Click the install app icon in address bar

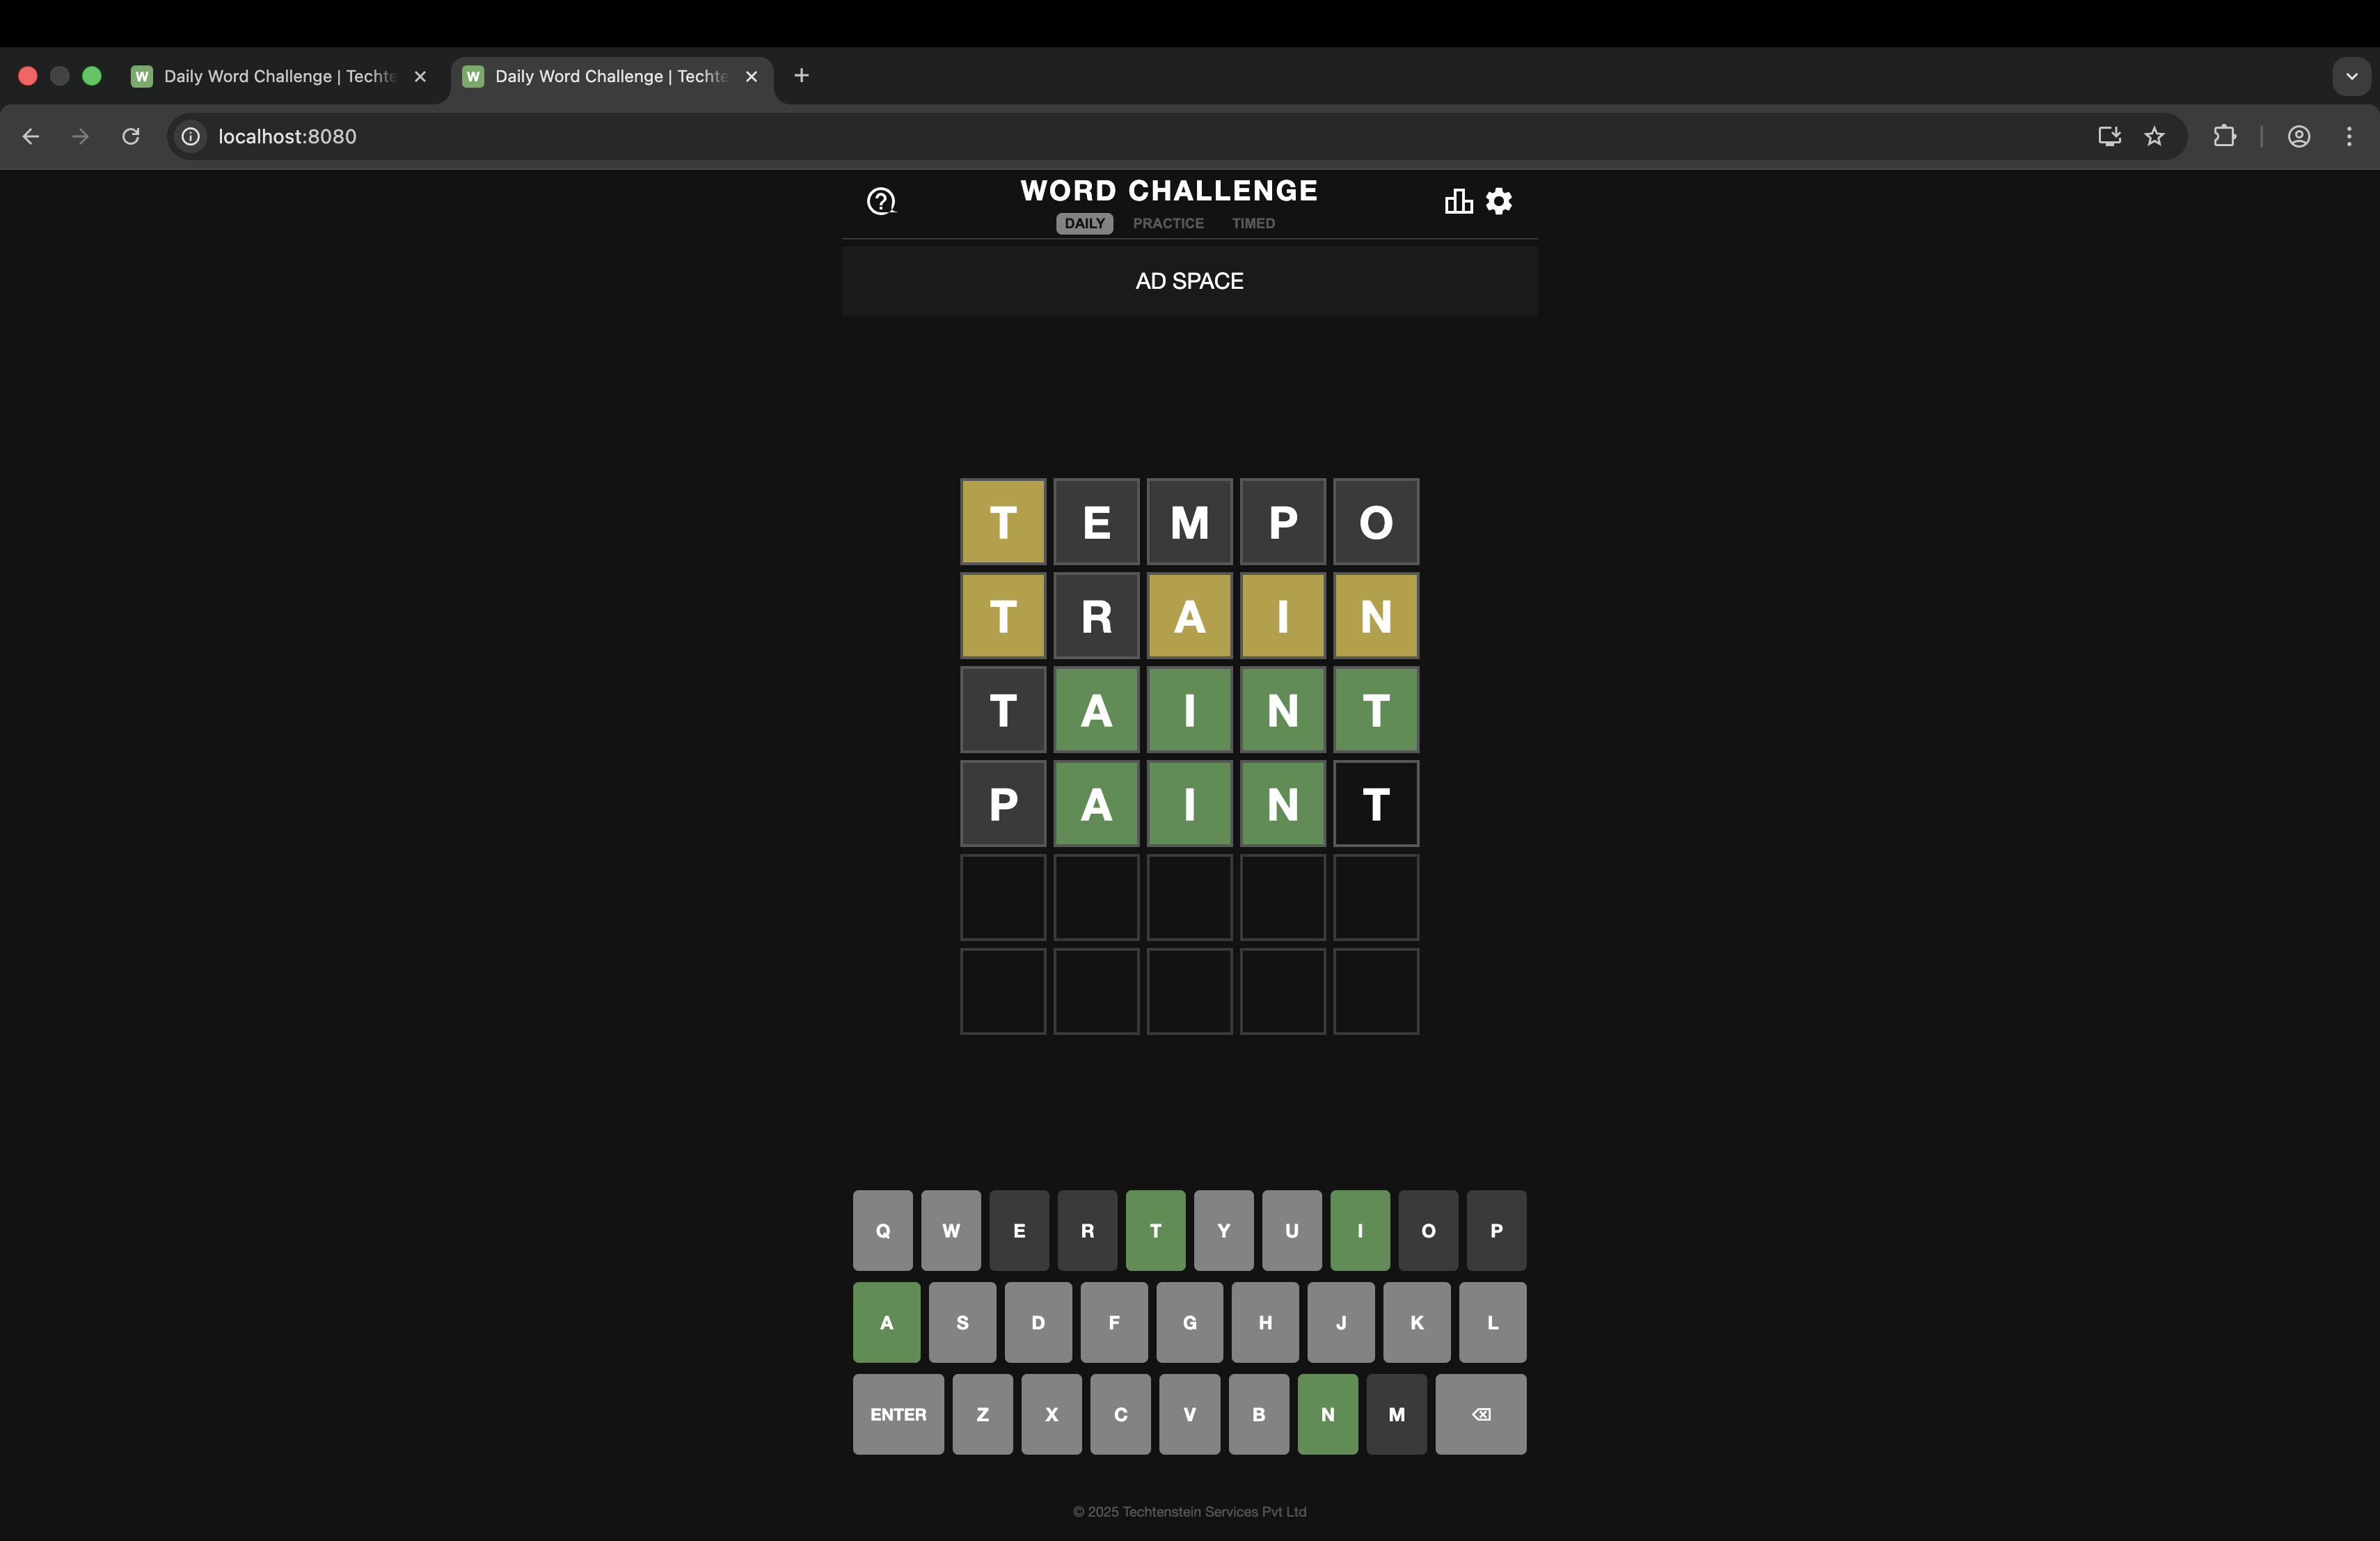[2109, 136]
